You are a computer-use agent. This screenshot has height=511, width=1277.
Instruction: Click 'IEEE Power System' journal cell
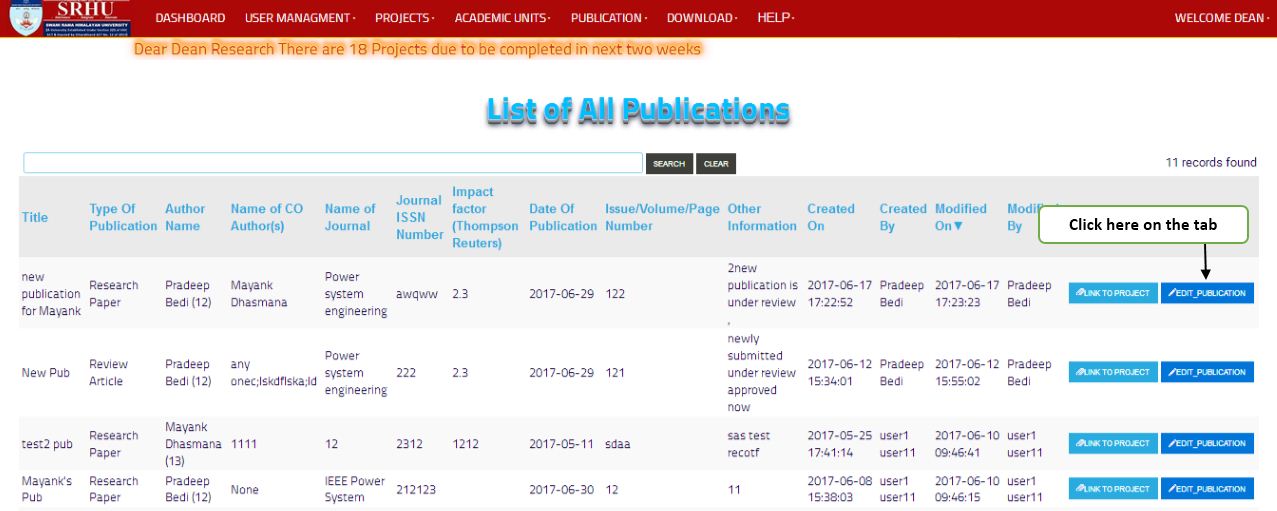tap(355, 489)
